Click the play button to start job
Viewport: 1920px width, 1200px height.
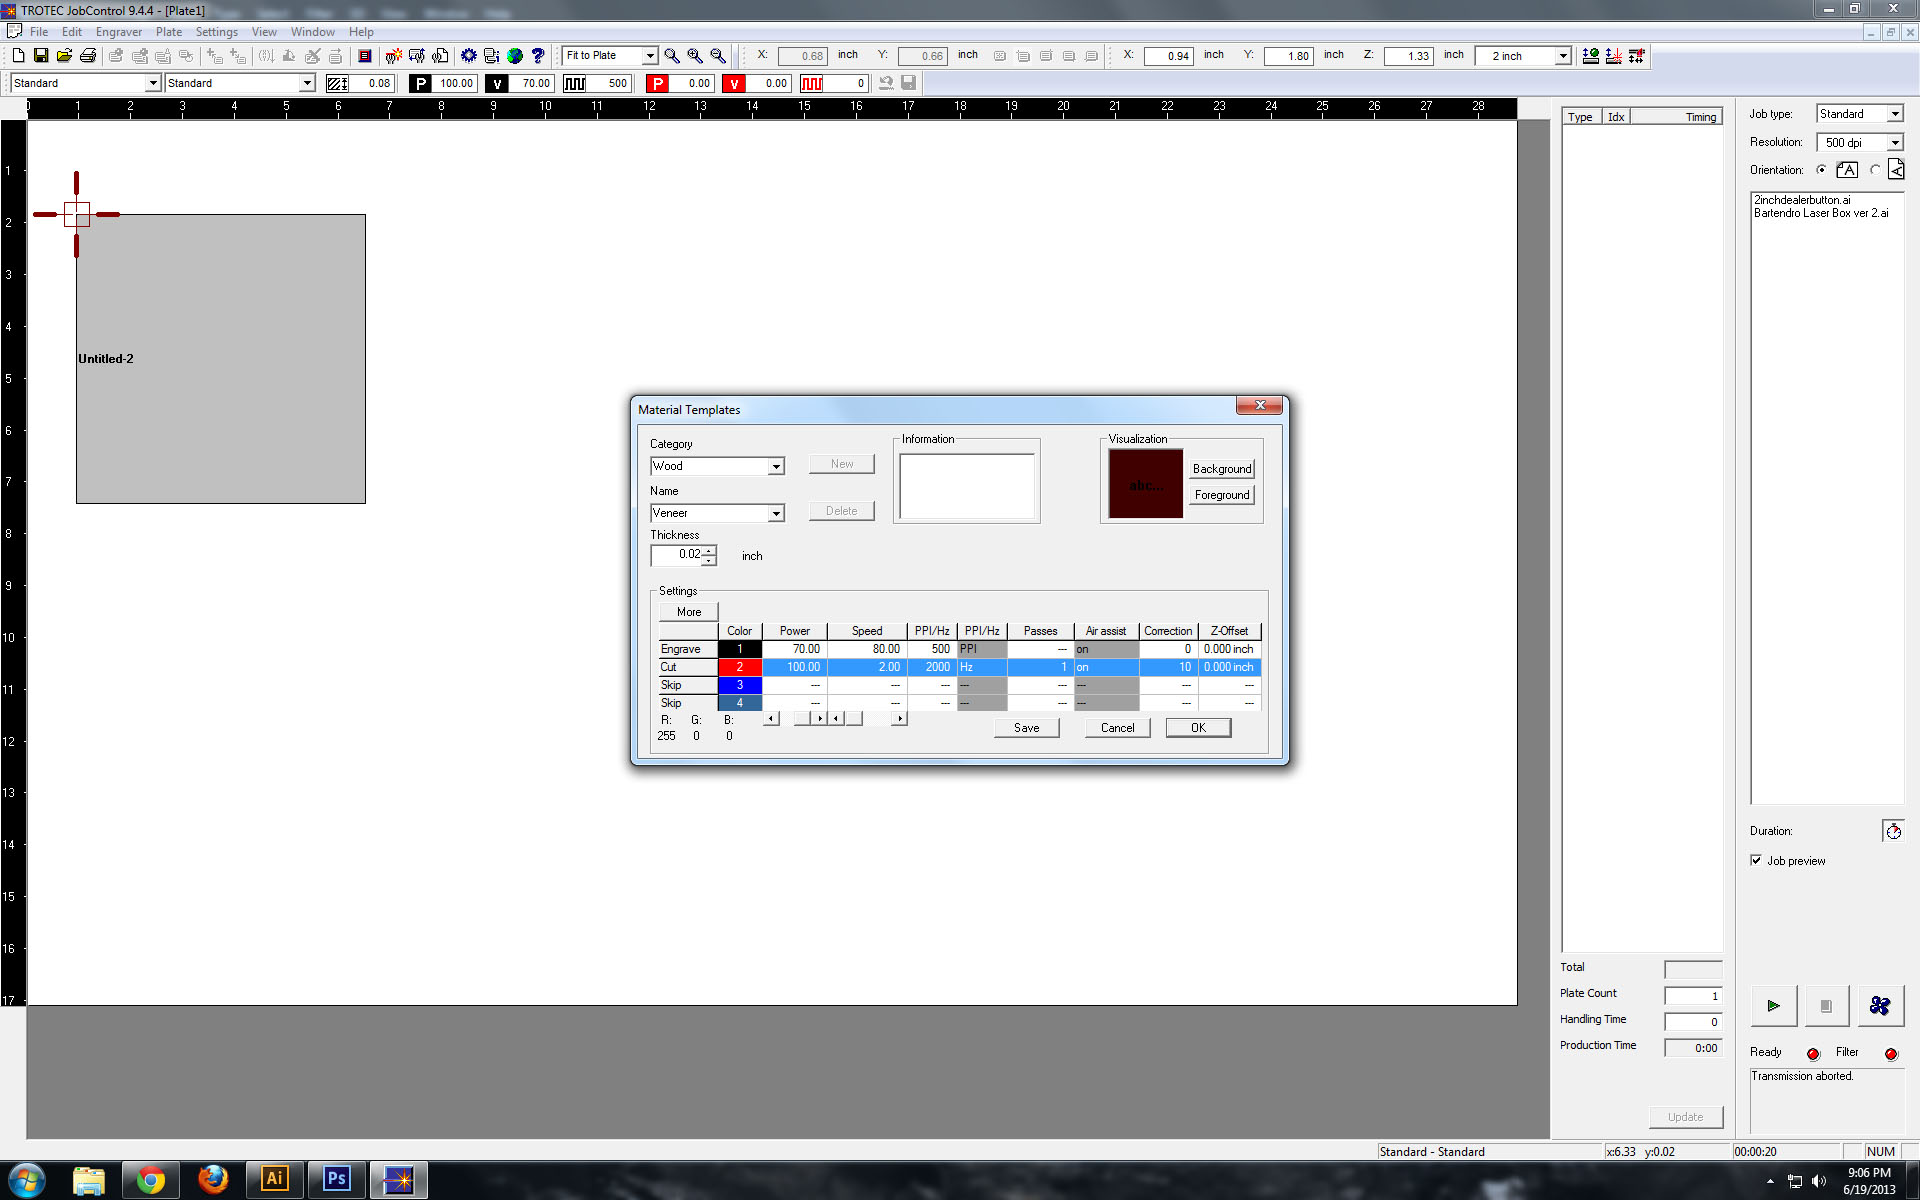click(1773, 1006)
